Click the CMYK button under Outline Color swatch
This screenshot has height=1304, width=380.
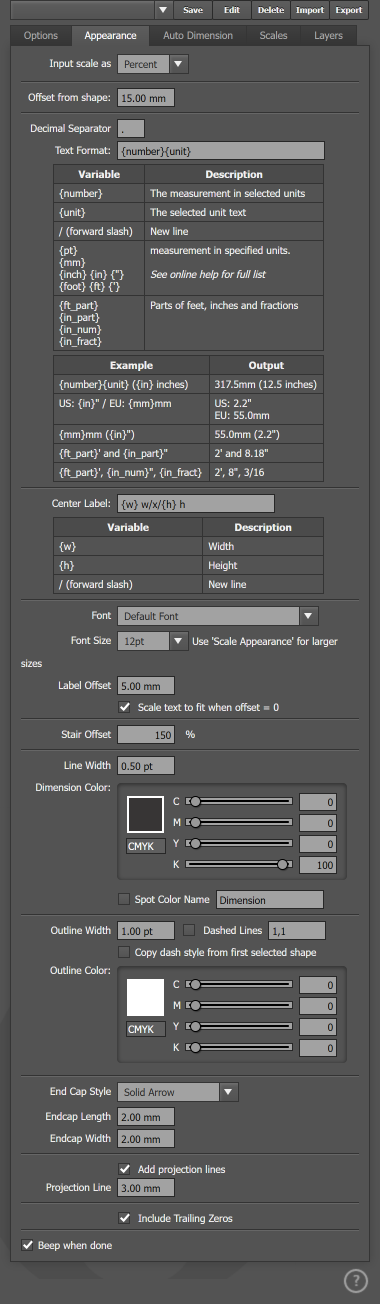point(146,1029)
